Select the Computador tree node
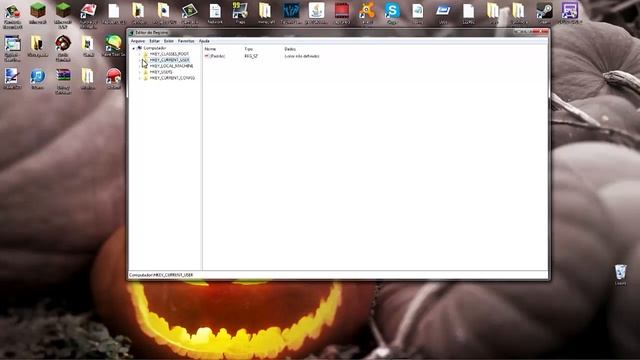Image resolution: width=640 pixels, height=360 pixels. coord(155,48)
